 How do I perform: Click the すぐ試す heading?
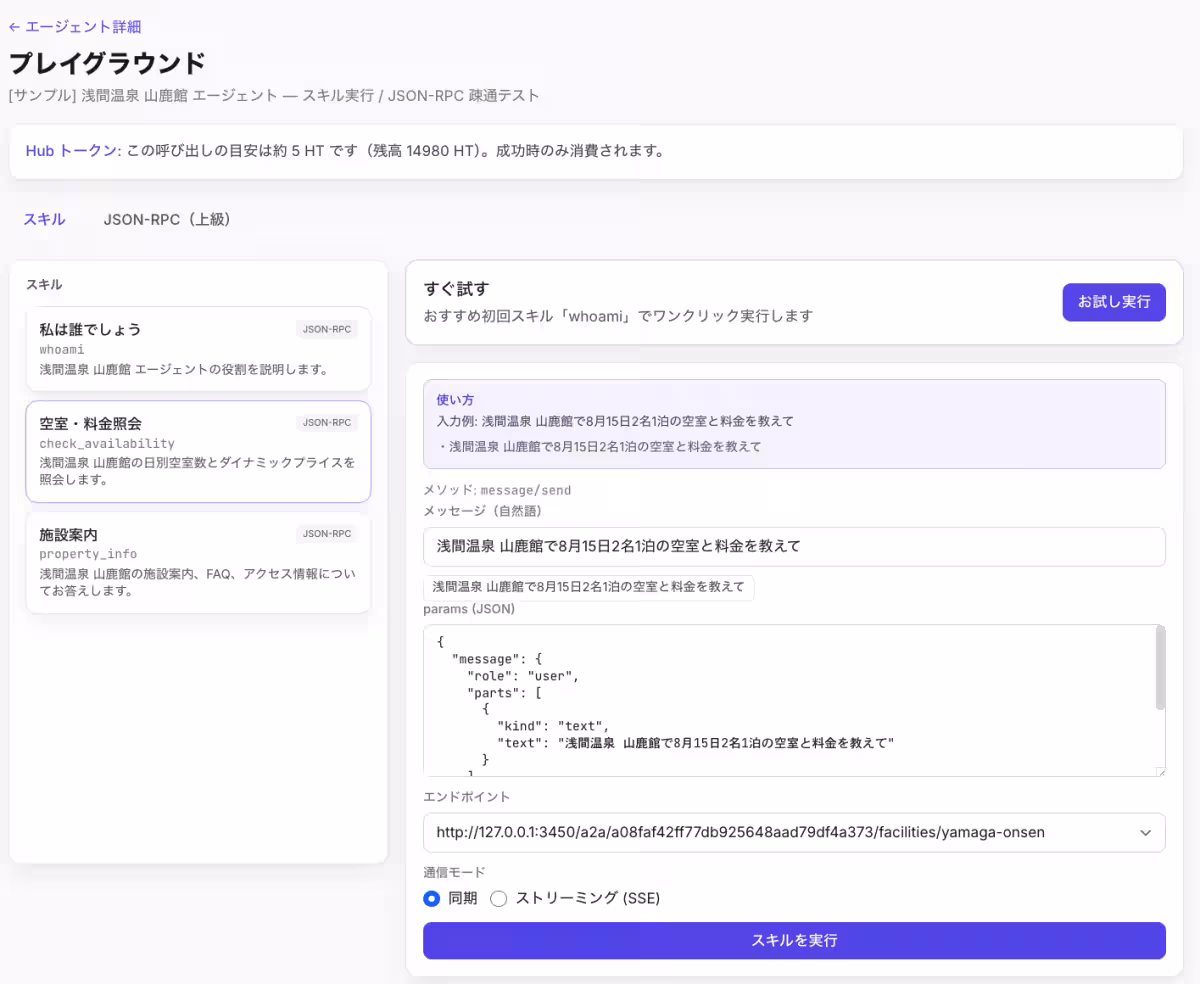pyautogui.click(x=456, y=289)
